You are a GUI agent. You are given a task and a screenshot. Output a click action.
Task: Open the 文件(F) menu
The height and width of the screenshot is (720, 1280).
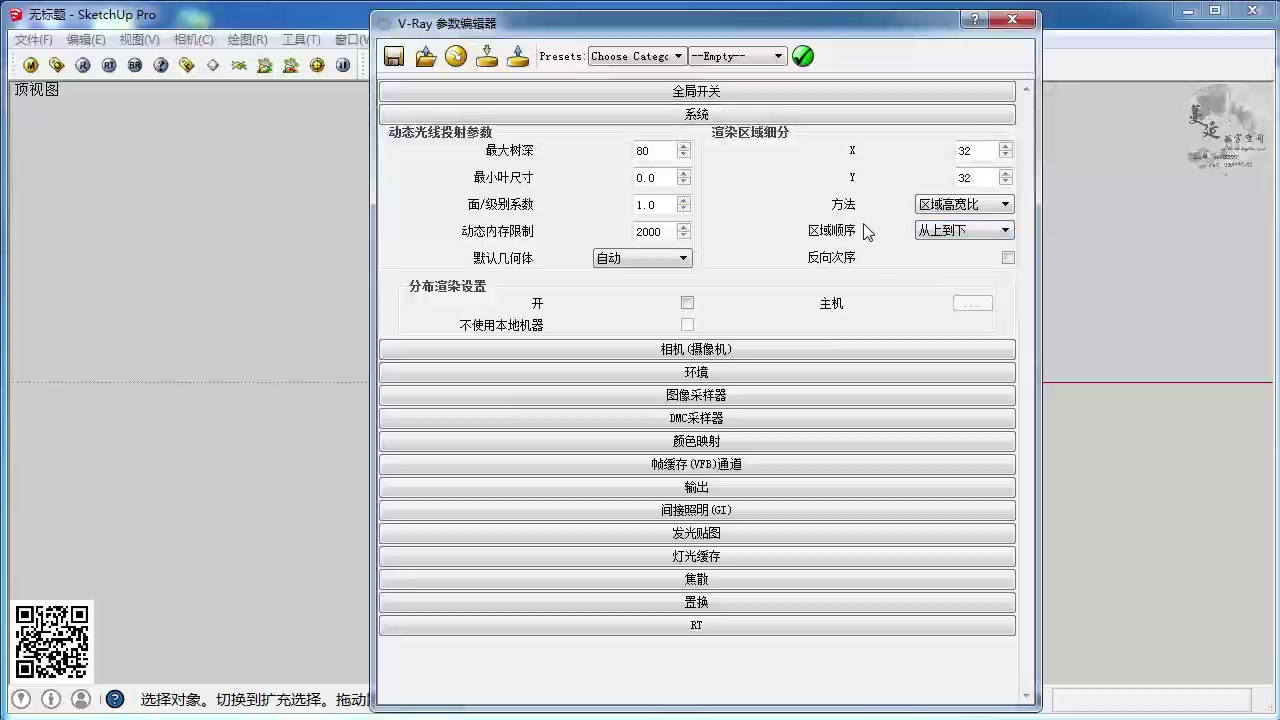point(31,39)
